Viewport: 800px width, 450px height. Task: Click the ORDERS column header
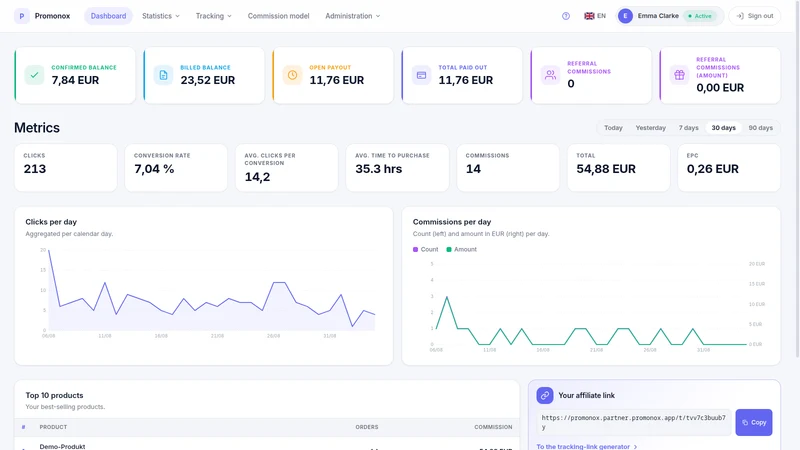point(367,427)
